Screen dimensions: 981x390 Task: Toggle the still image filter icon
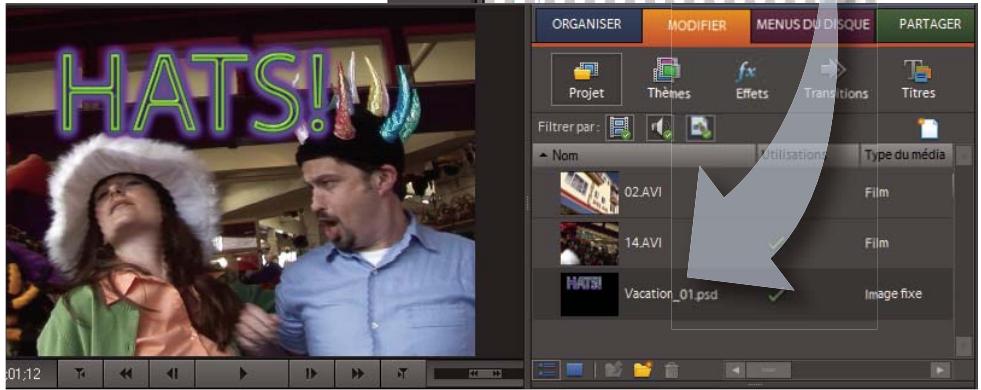(x=700, y=128)
